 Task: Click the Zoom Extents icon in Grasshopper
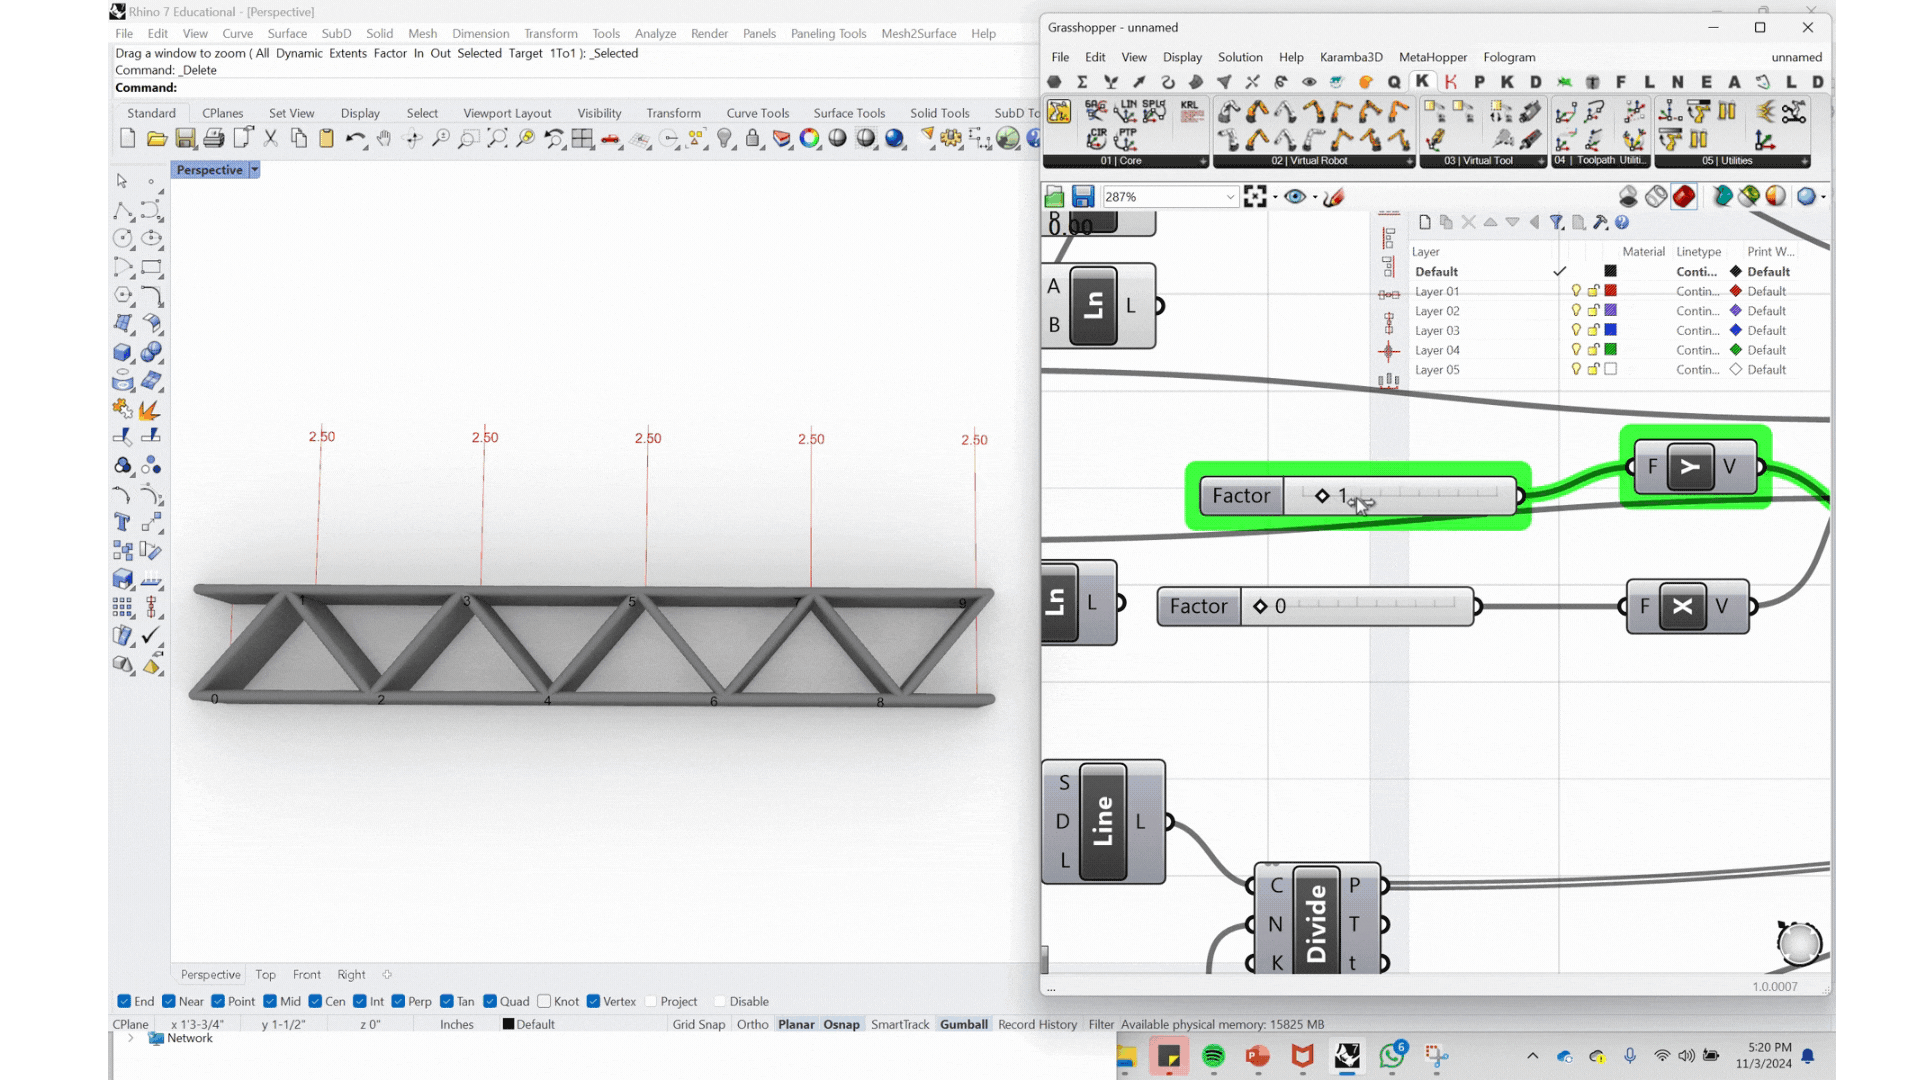tap(1255, 197)
